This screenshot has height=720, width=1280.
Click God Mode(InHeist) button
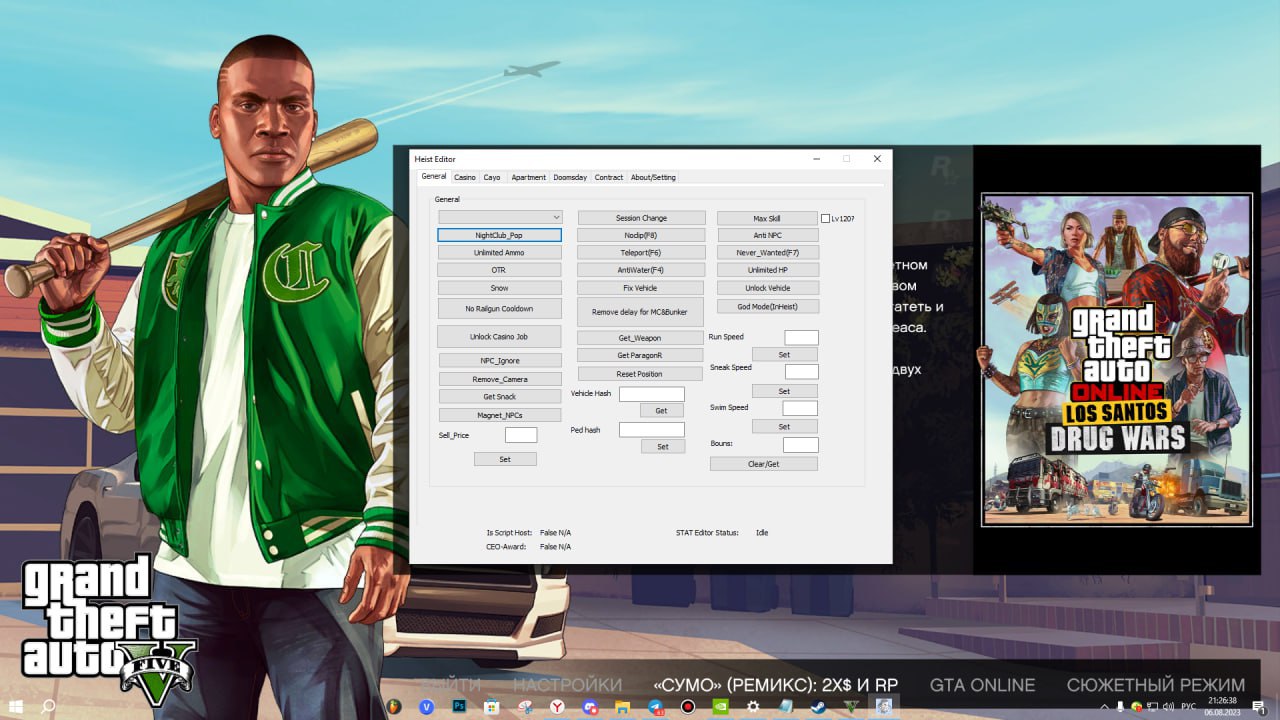(767, 306)
